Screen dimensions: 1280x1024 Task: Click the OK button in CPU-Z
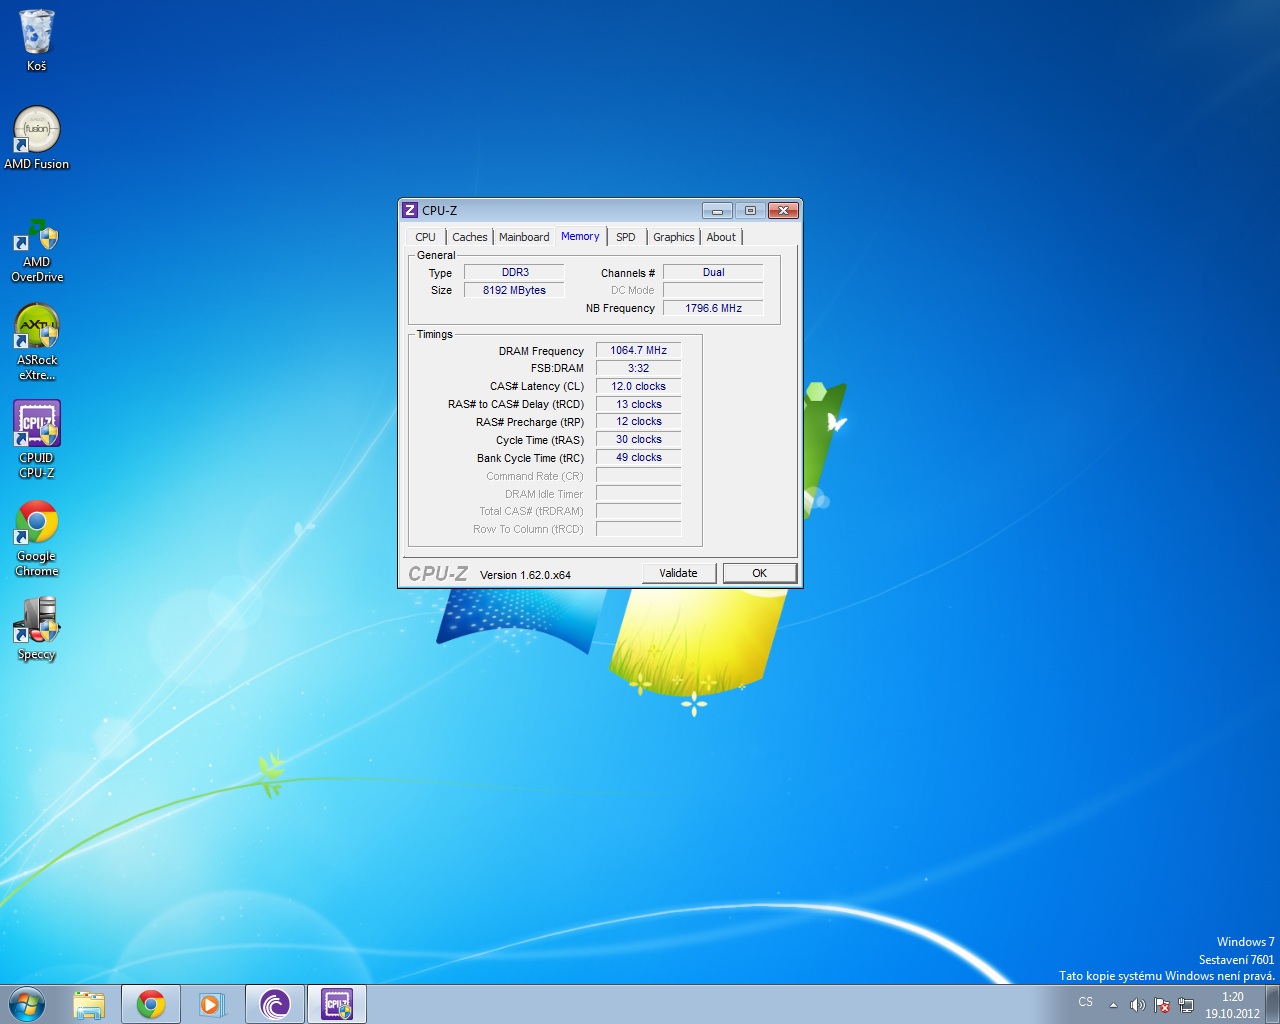[x=759, y=573]
